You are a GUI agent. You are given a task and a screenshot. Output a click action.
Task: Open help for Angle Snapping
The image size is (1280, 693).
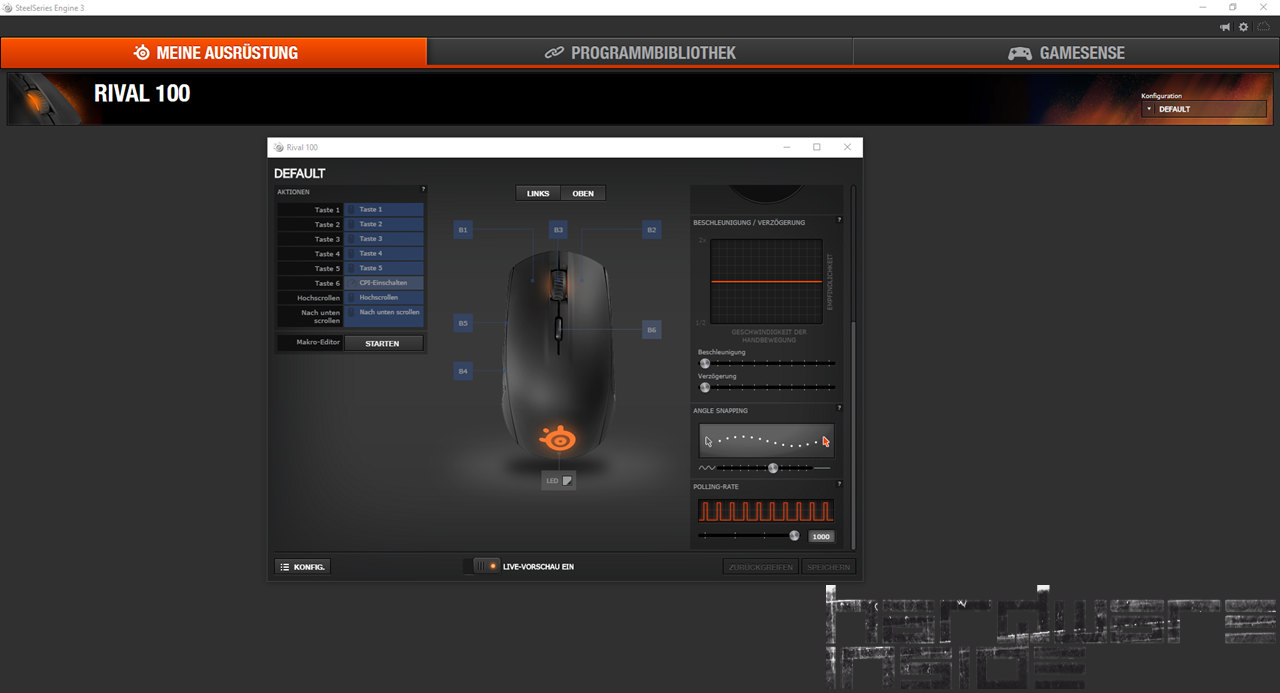pos(839,408)
